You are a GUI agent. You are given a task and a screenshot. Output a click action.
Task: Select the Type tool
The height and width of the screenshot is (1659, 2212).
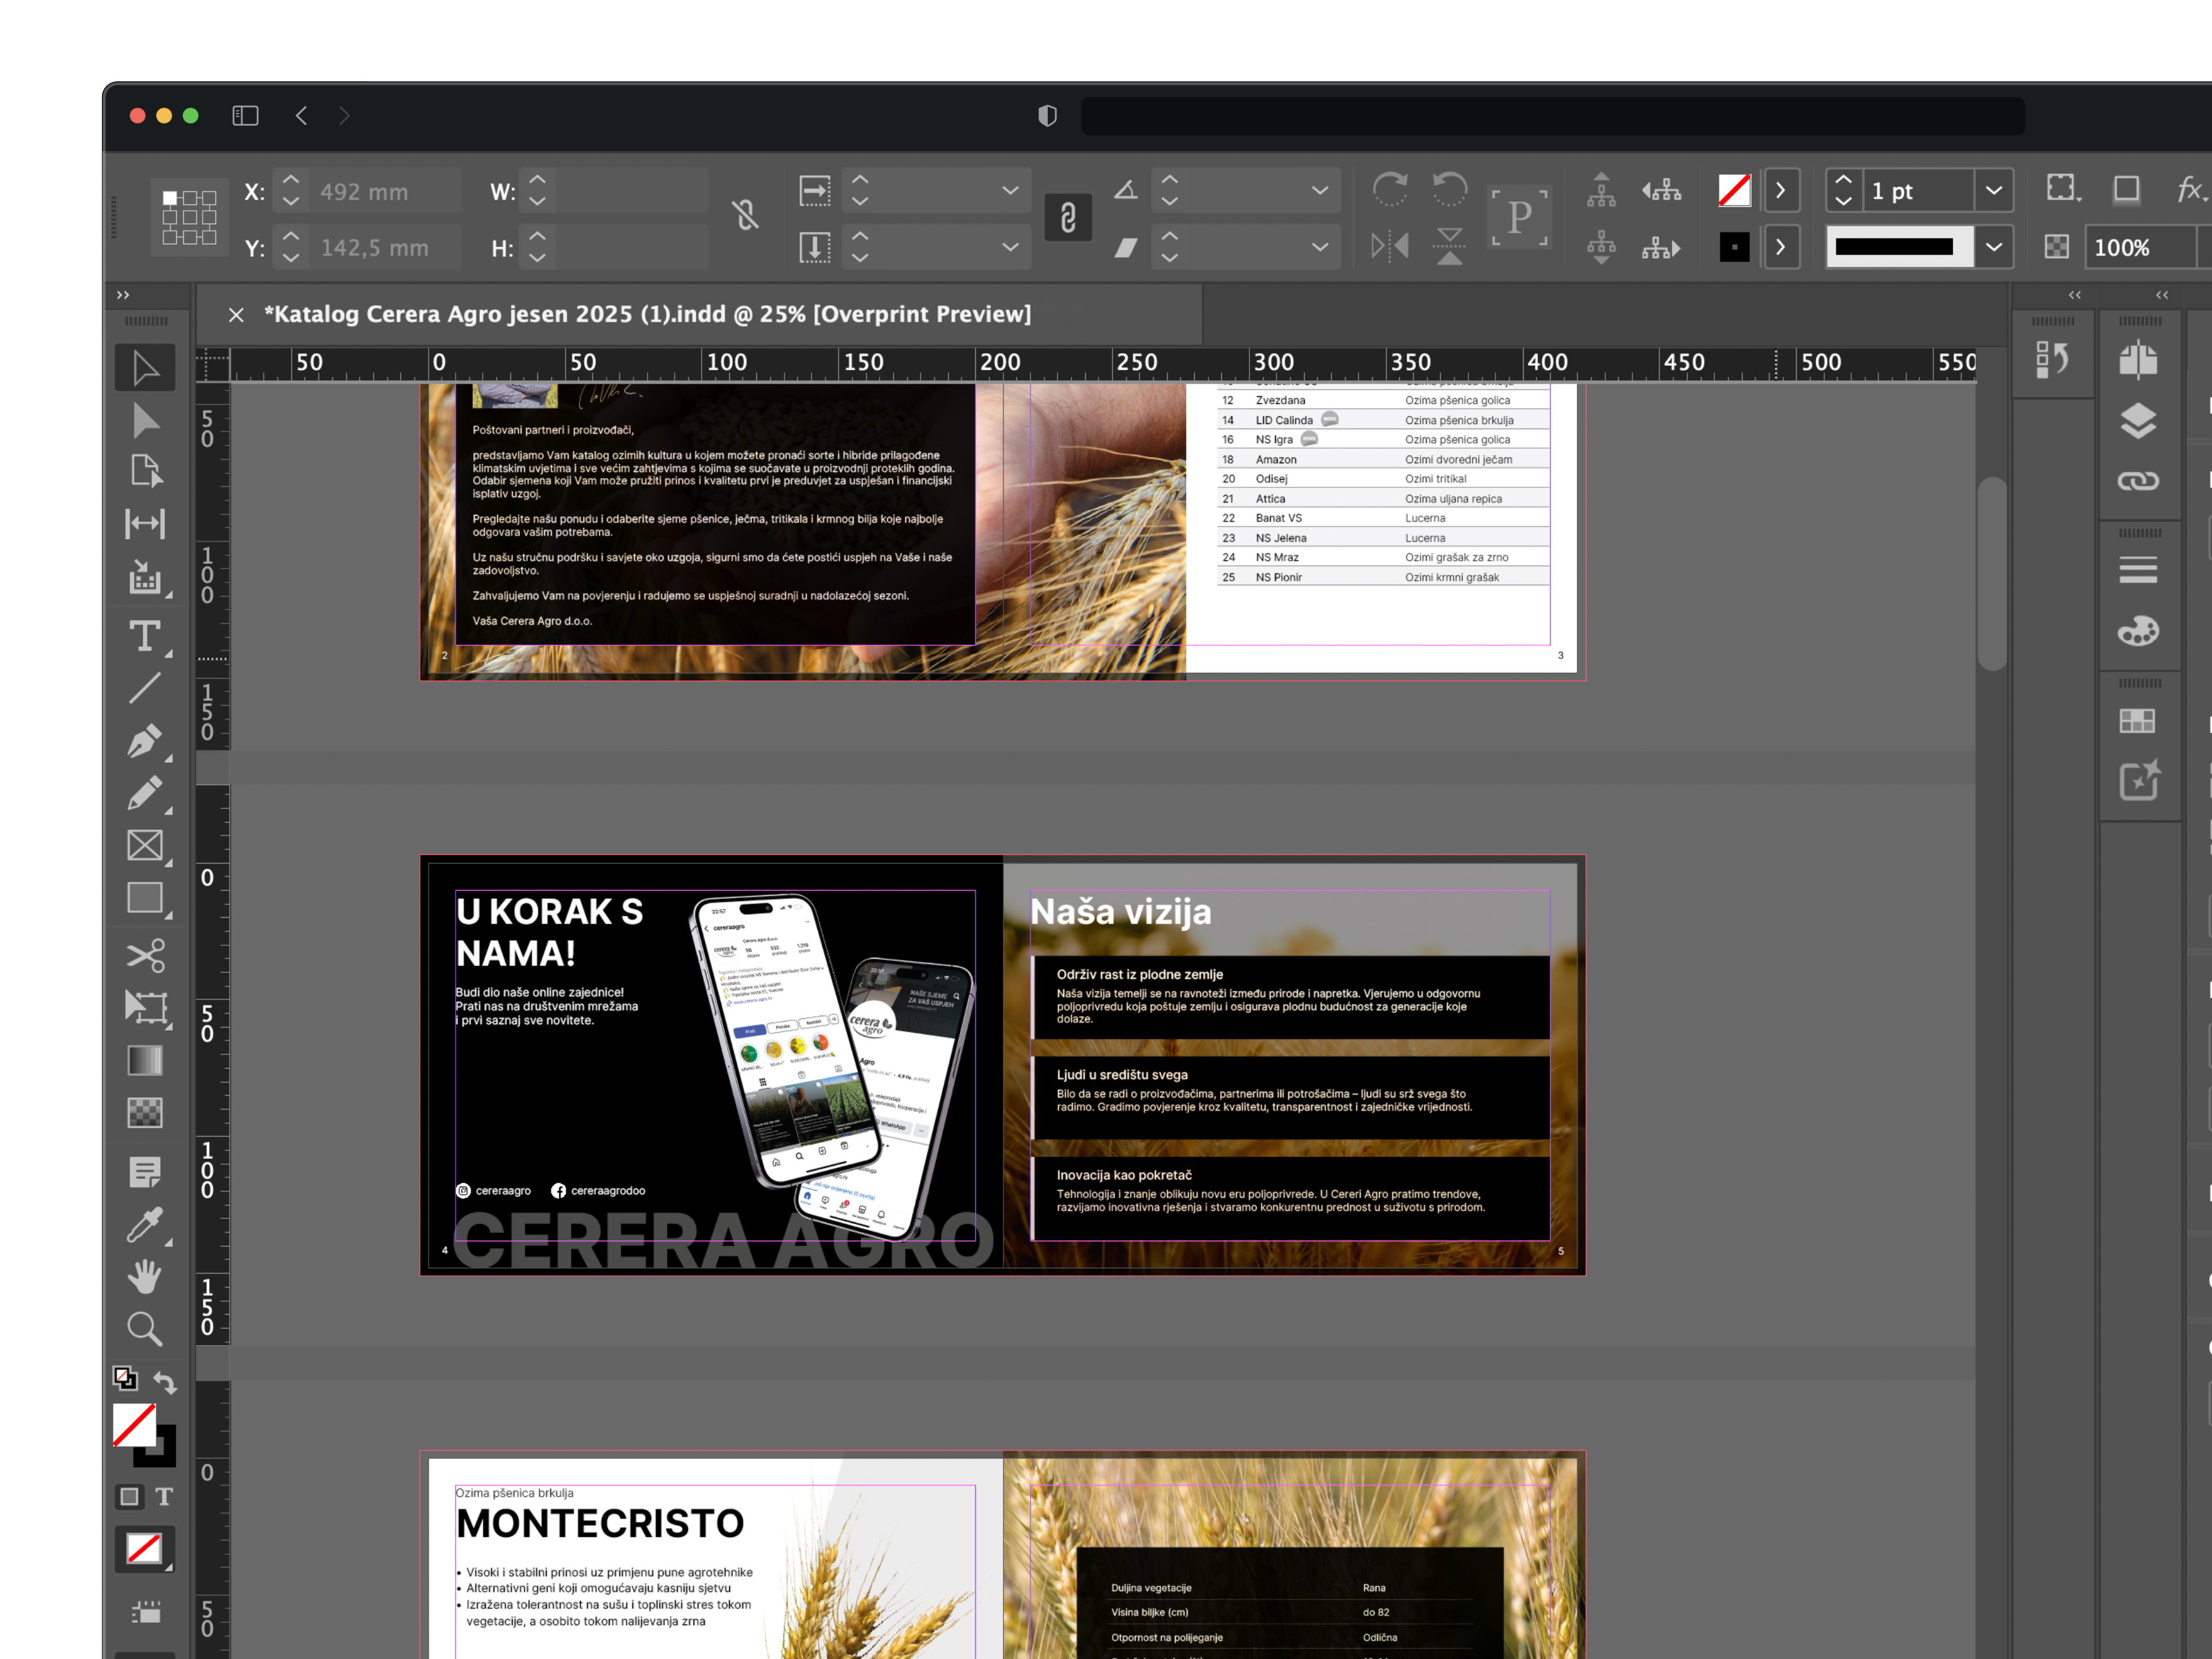point(145,637)
